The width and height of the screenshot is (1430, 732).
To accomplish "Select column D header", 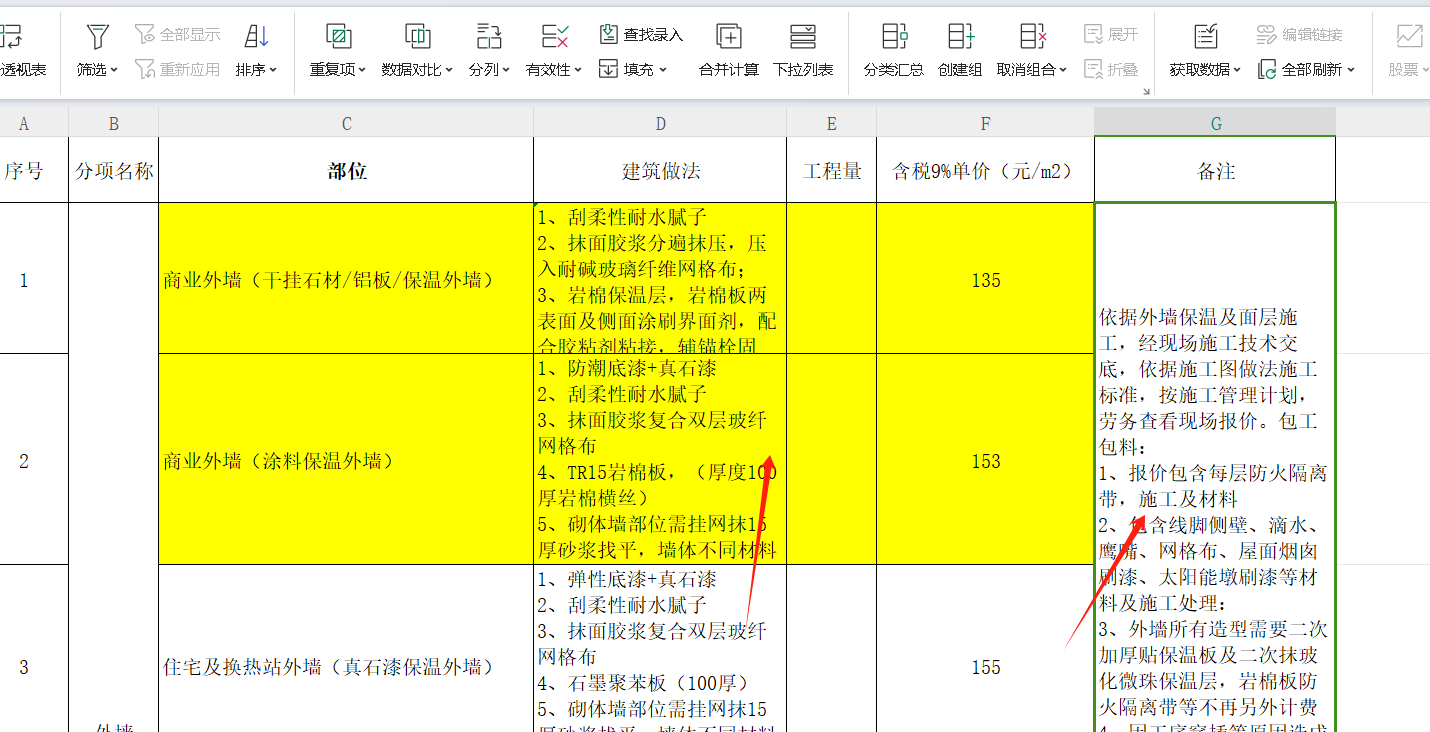I will tap(660, 123).
